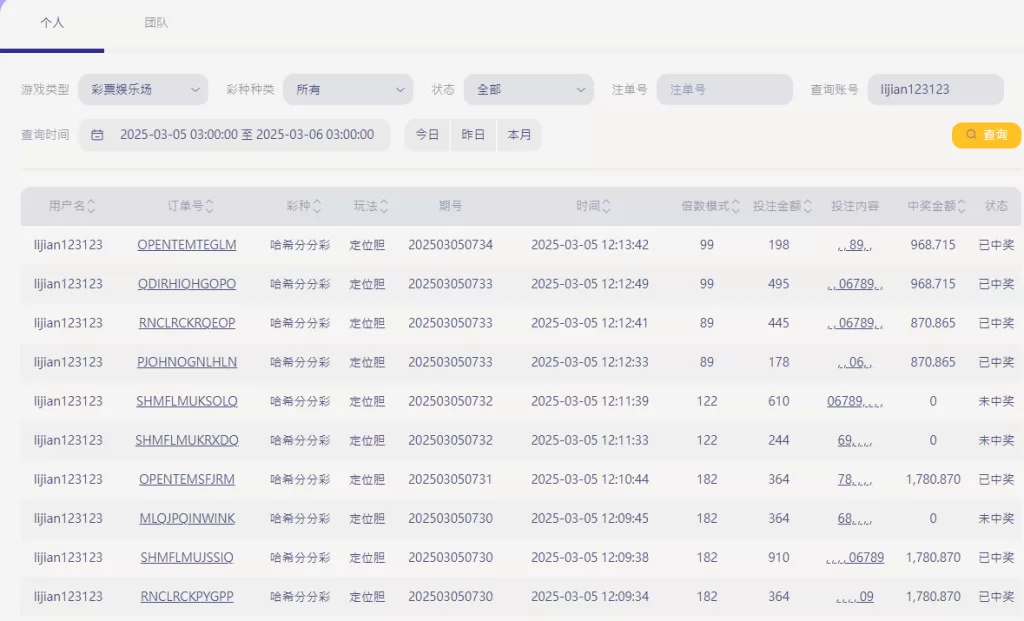
Task: Select the time cell 2025-03-05 12:13:42
Action: click(590, 245)
